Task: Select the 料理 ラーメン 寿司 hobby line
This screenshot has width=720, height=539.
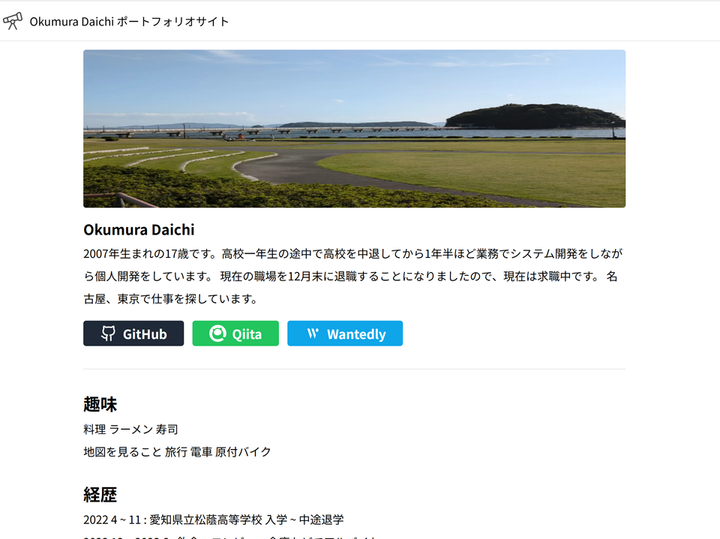Action: coord(130,429)
